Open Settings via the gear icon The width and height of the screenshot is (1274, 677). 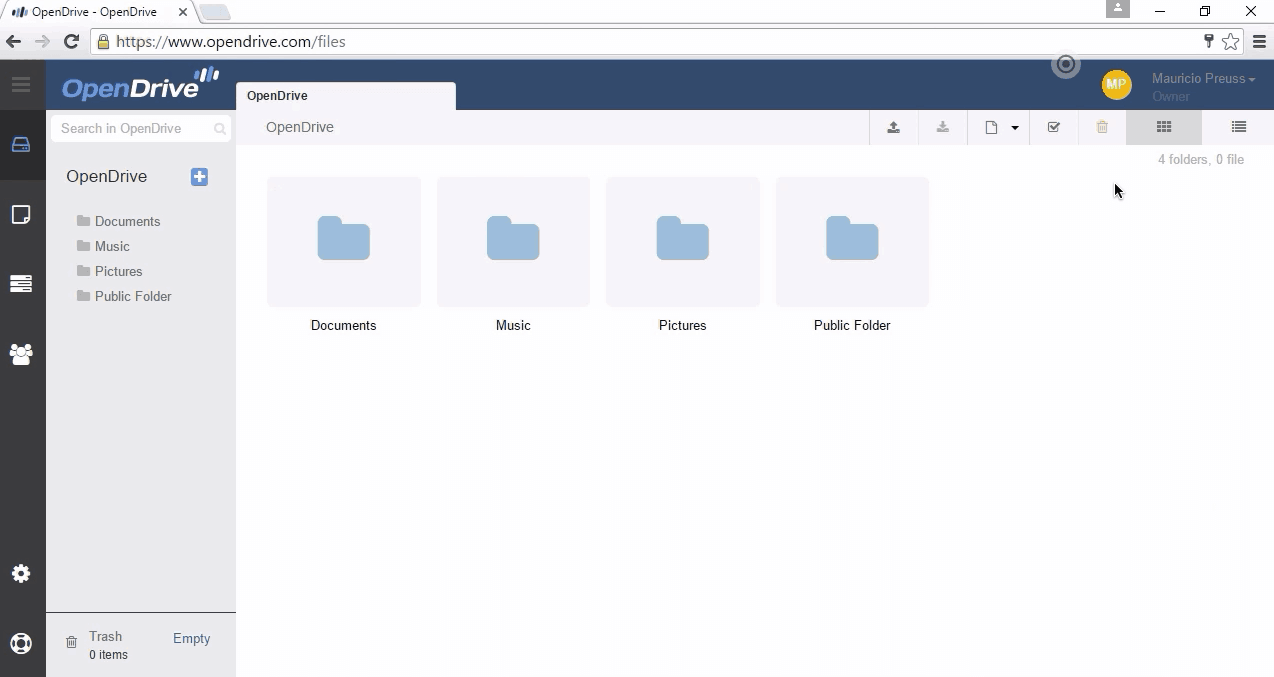point(21,573)
